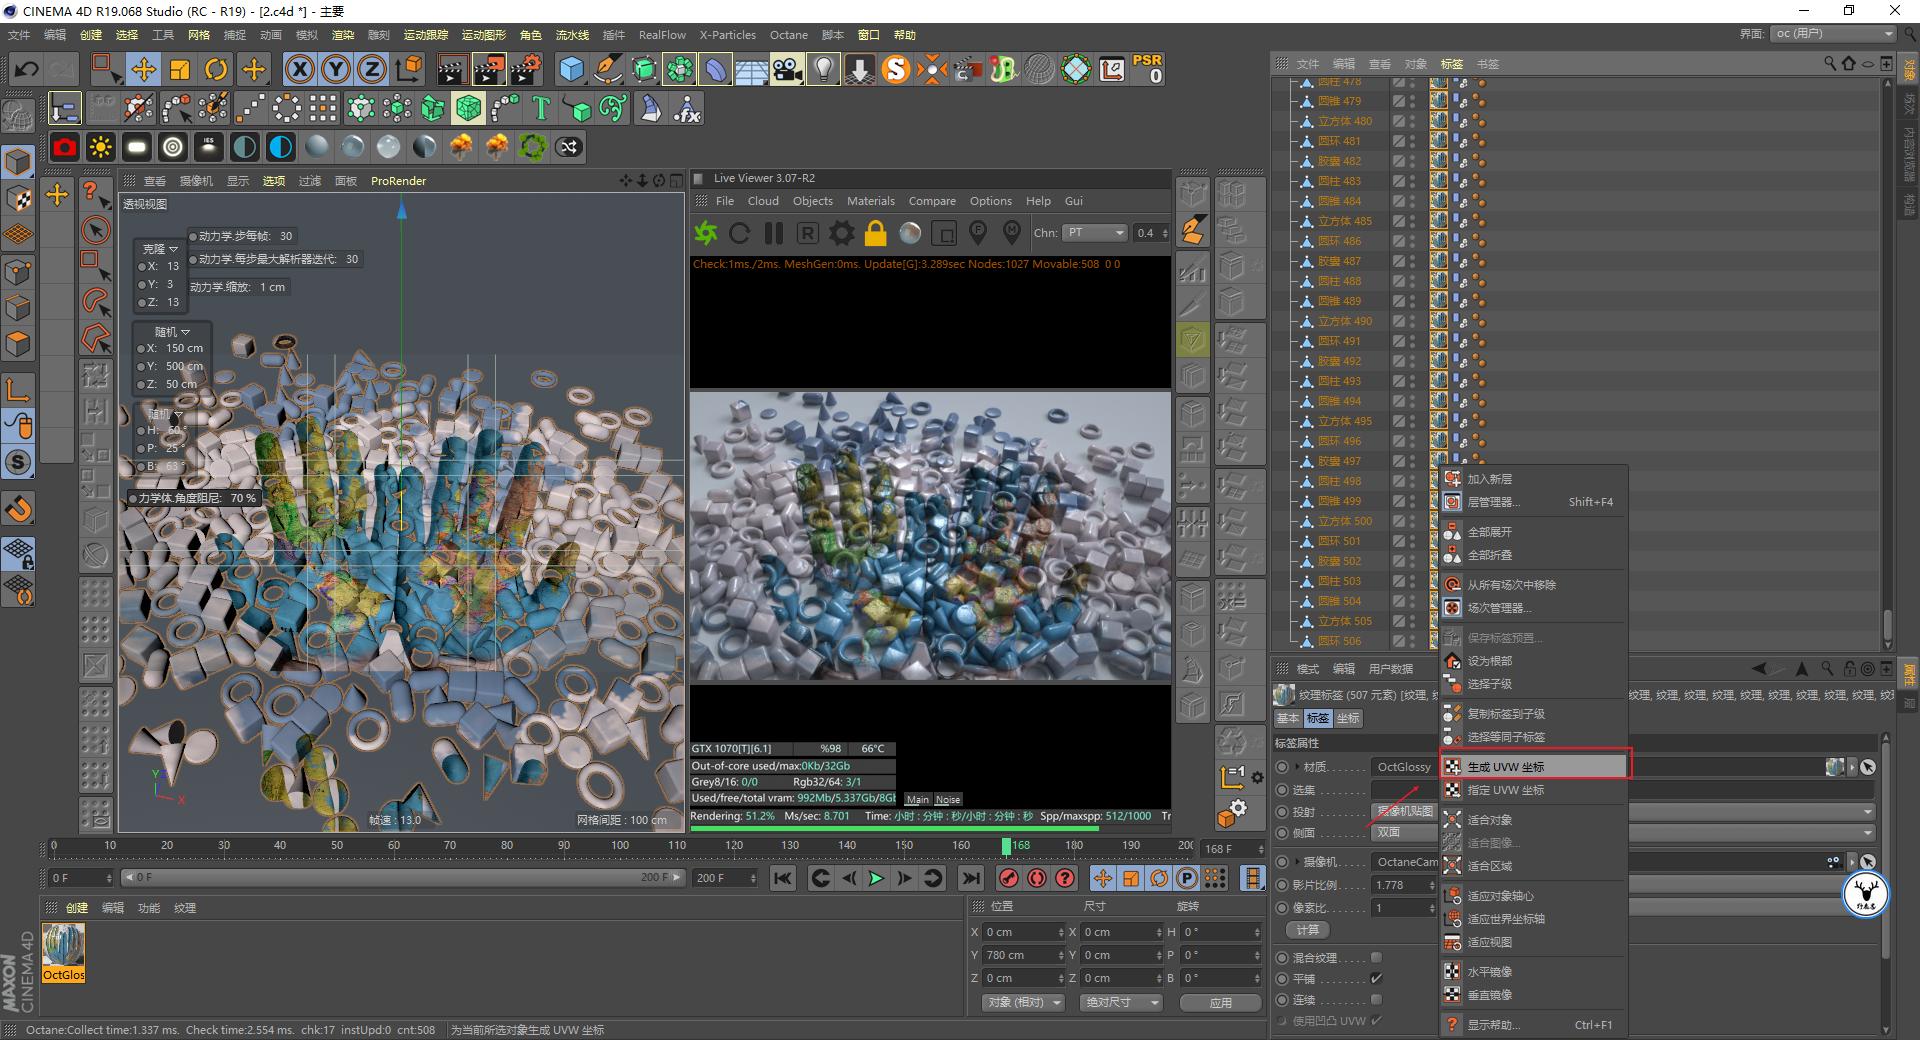This screenshot has width=1920, height=1040.
Task: Open the 投射 projection dropdown showing 摄像机贴图
Action: [x=1403, y=811]
